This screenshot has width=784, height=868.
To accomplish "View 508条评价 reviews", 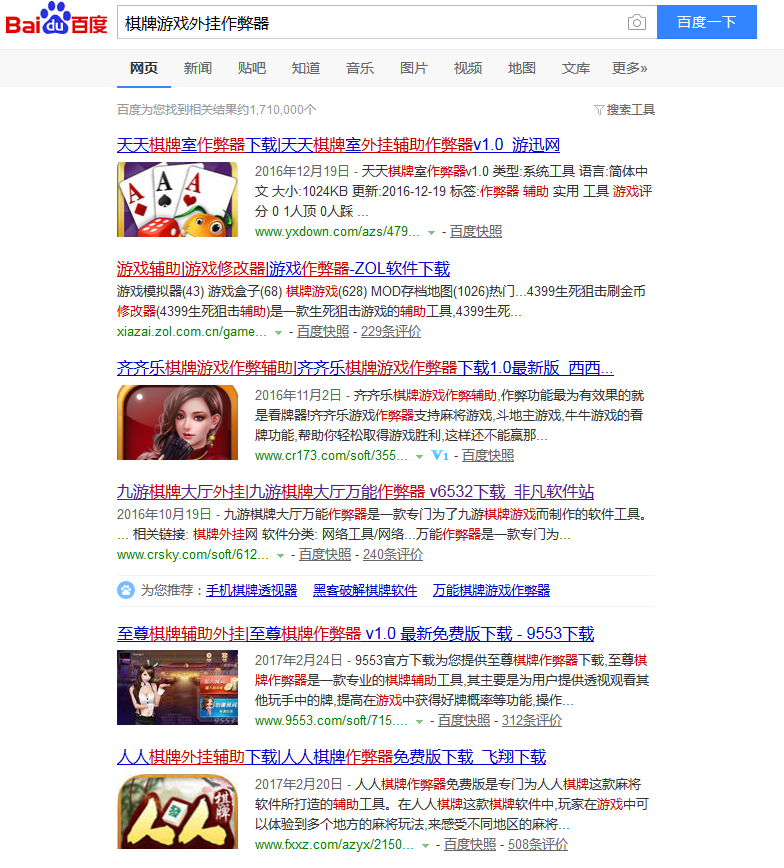I will click(x=538, y=845).
